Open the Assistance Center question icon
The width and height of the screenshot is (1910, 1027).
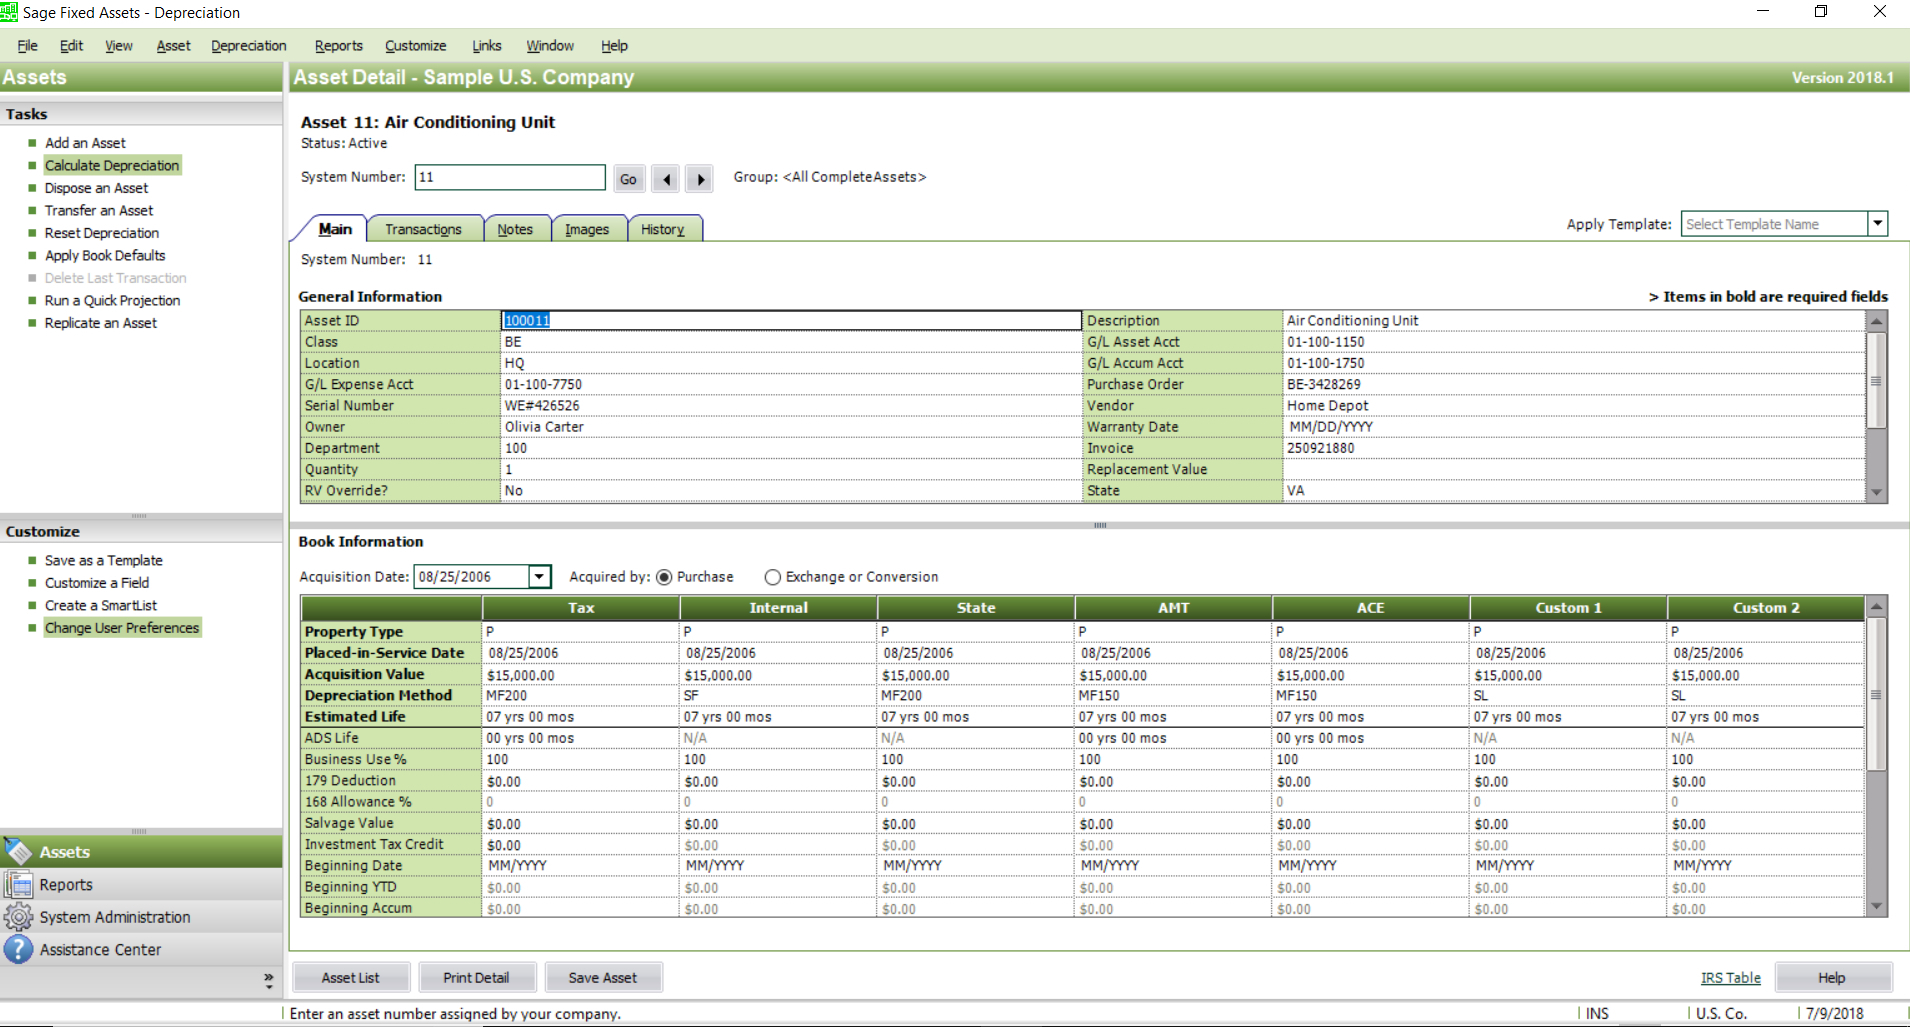18,950
